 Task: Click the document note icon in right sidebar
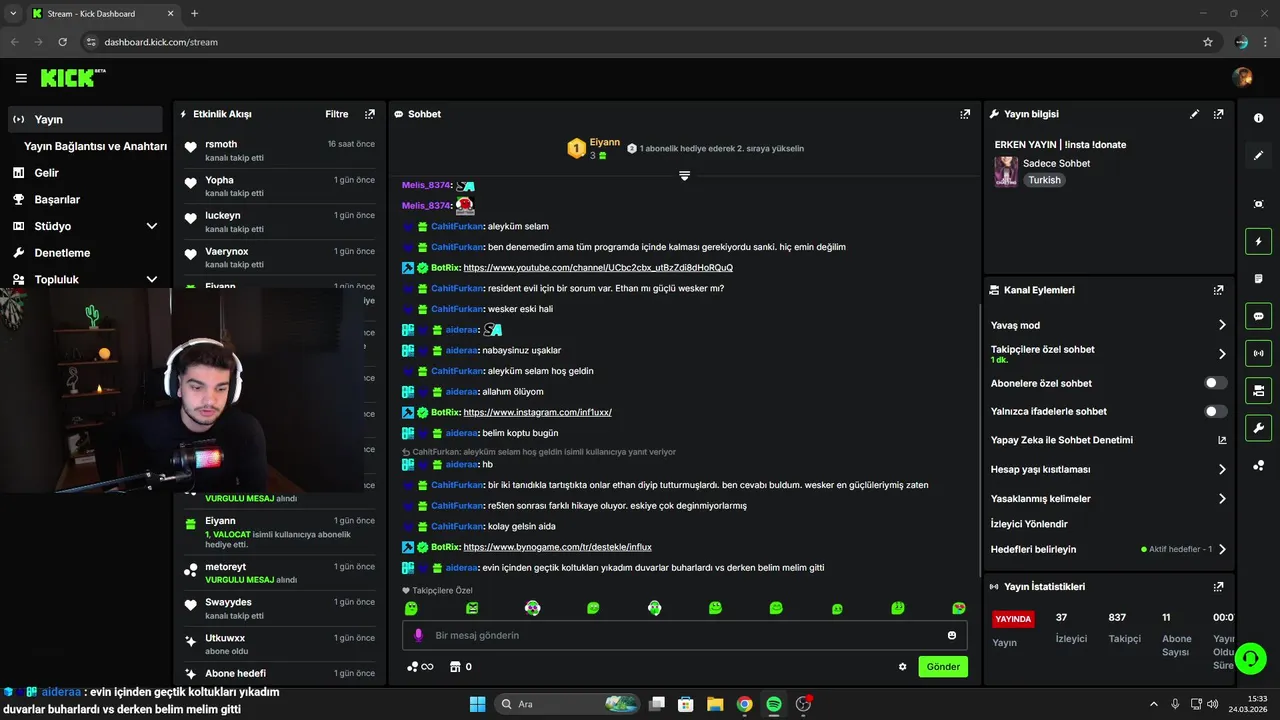(x=1258, y=278)
